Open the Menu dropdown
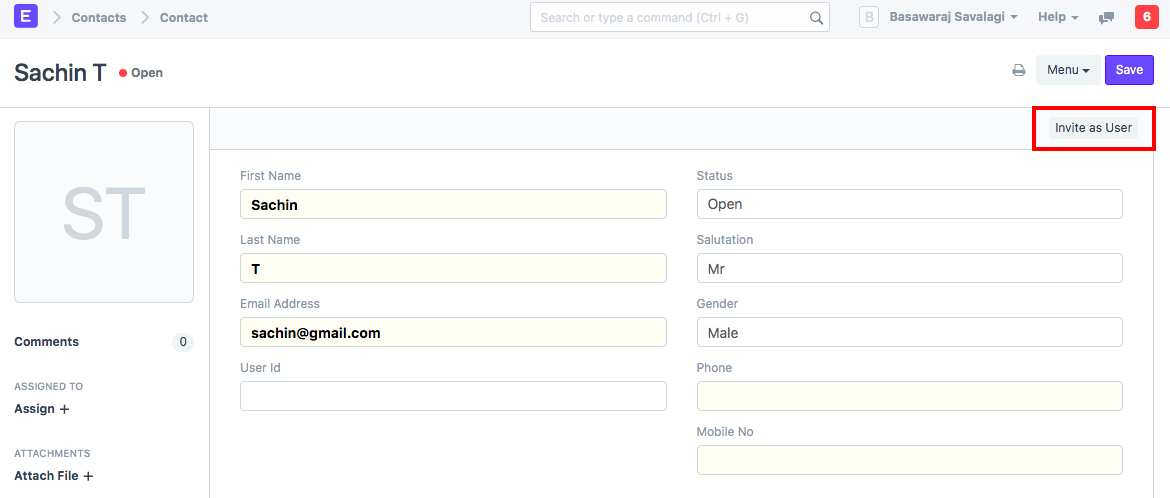 1067,70
